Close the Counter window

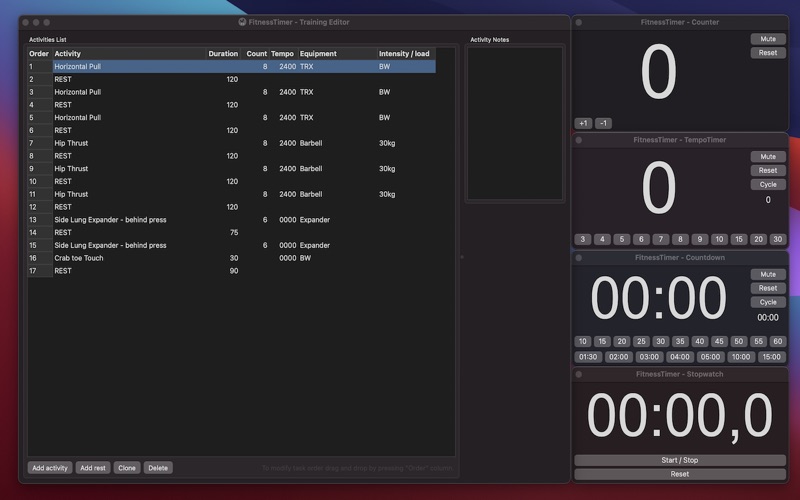pos(579,22)
